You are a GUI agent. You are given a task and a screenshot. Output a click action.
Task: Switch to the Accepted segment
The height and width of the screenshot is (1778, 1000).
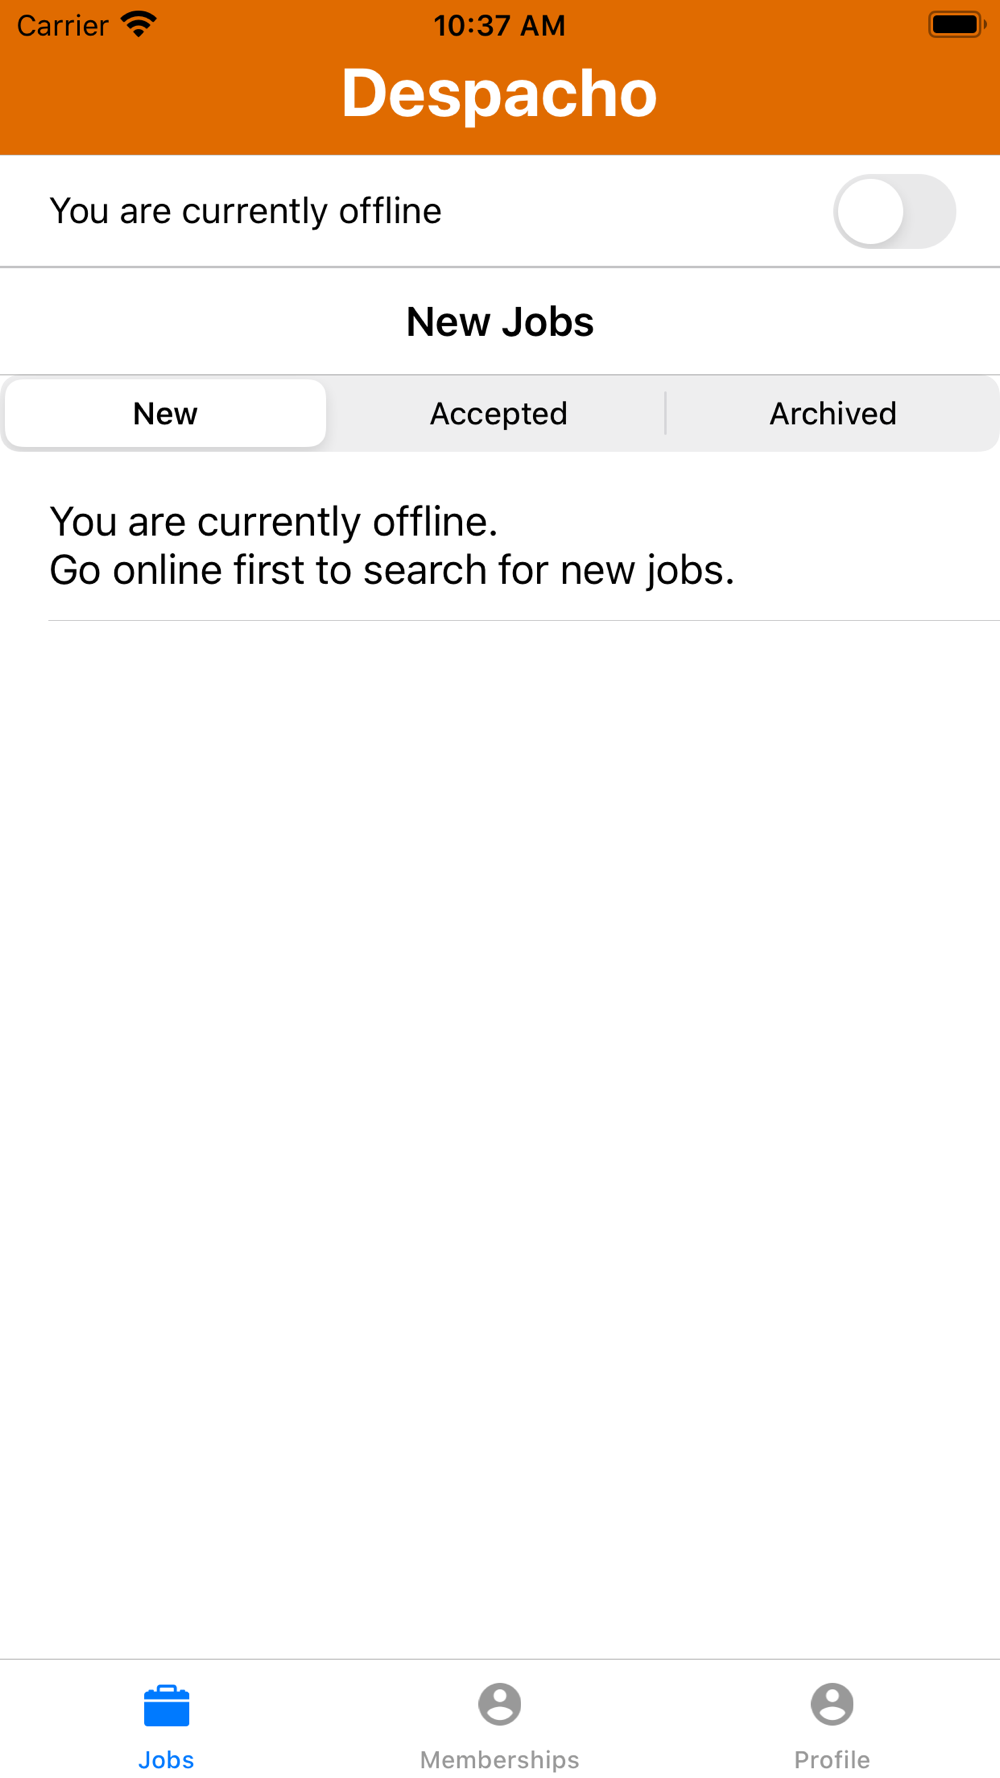click(498, 413)
